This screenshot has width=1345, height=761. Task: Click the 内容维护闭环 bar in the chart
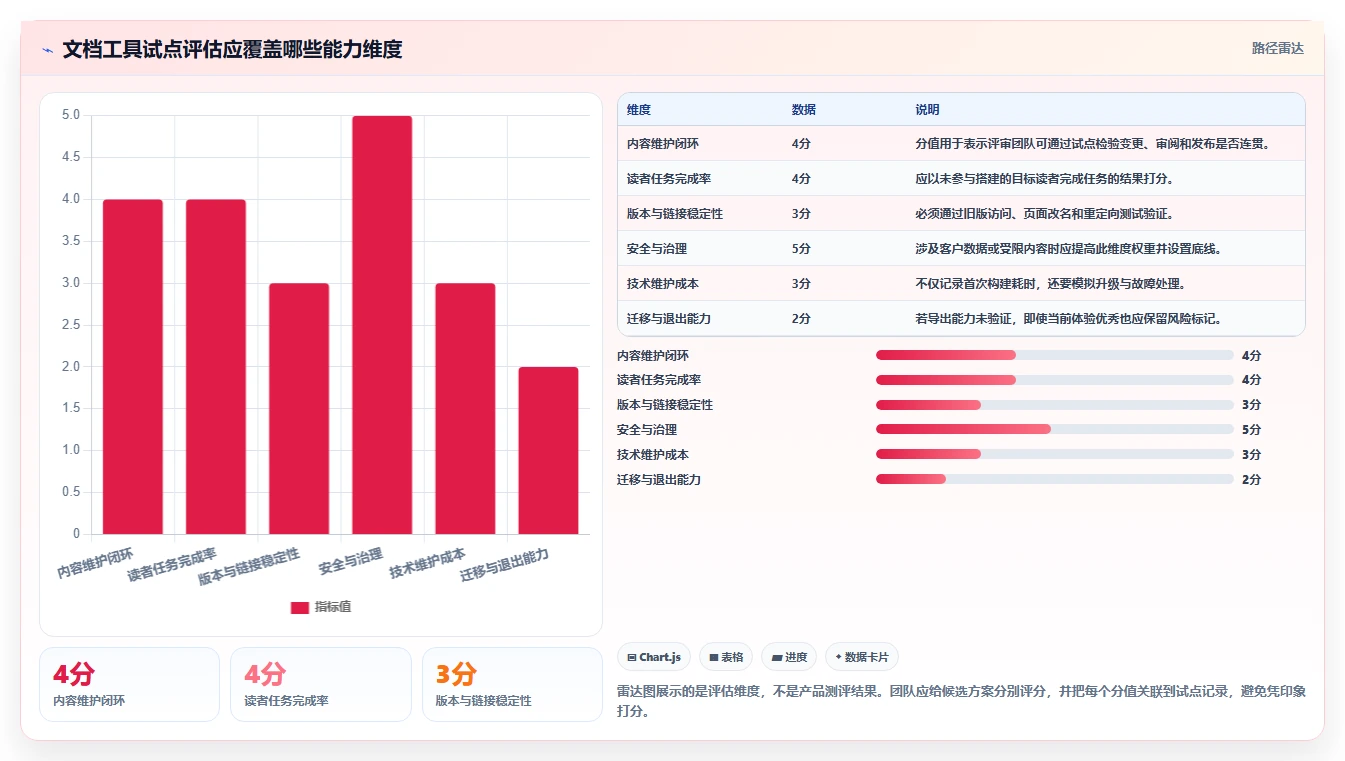(x=133, y=366)
